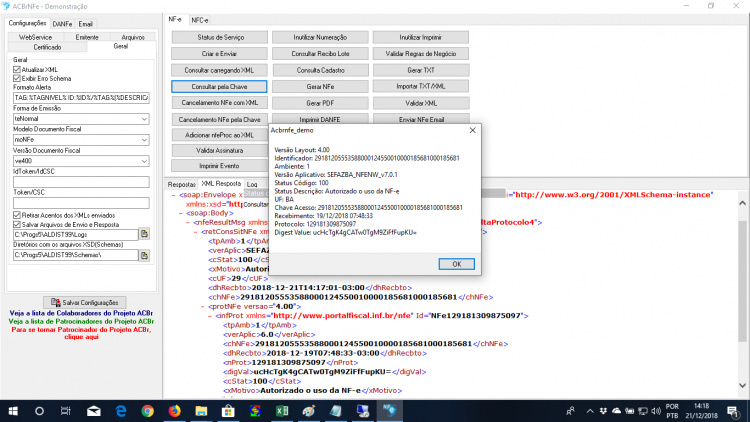Screen dimensions: 750x422
Task: Toggle Exibir Erro Schema checkbox
Action: [x=17, y=78]
